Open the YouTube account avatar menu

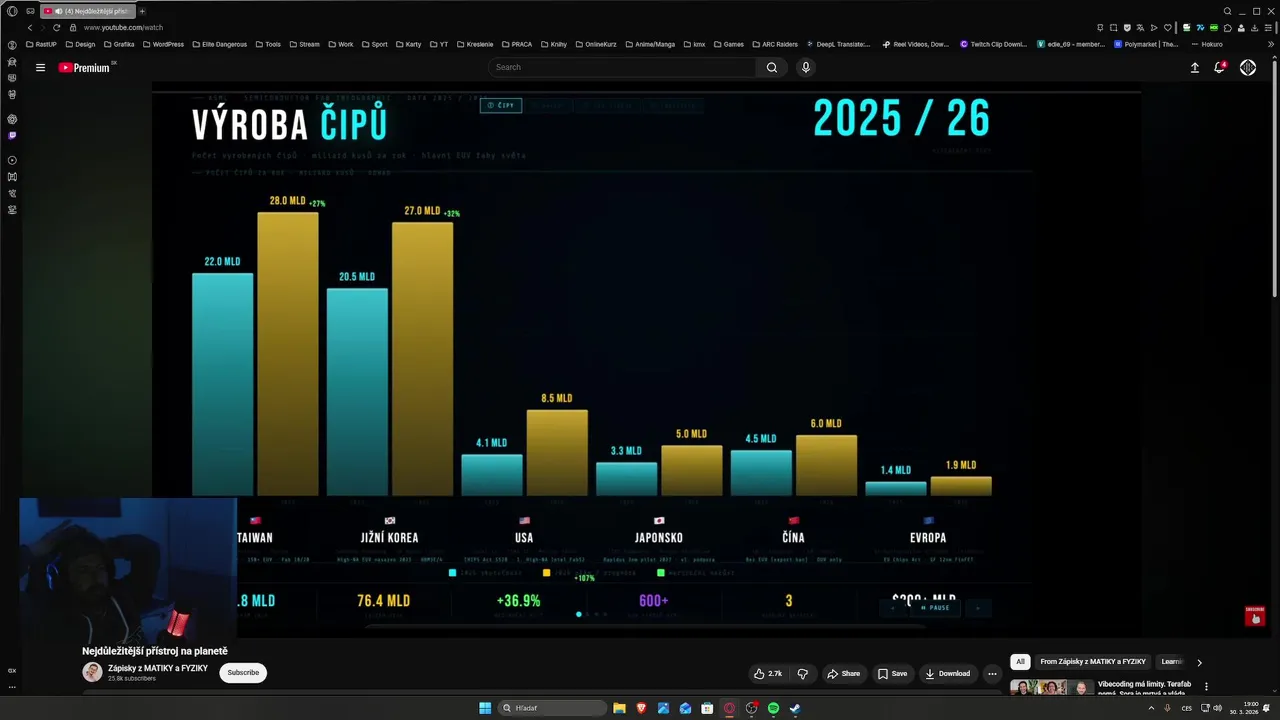[x=1248, y=67]
